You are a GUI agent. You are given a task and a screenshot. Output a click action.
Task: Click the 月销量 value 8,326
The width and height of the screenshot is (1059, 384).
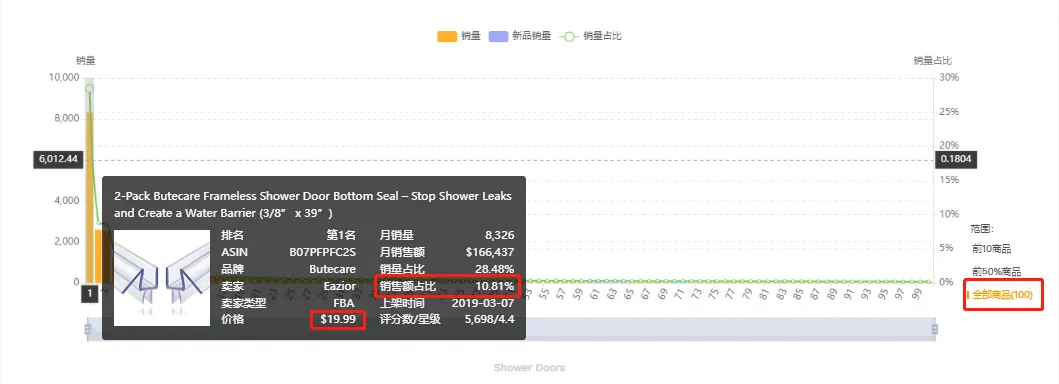tap(499, 236)
